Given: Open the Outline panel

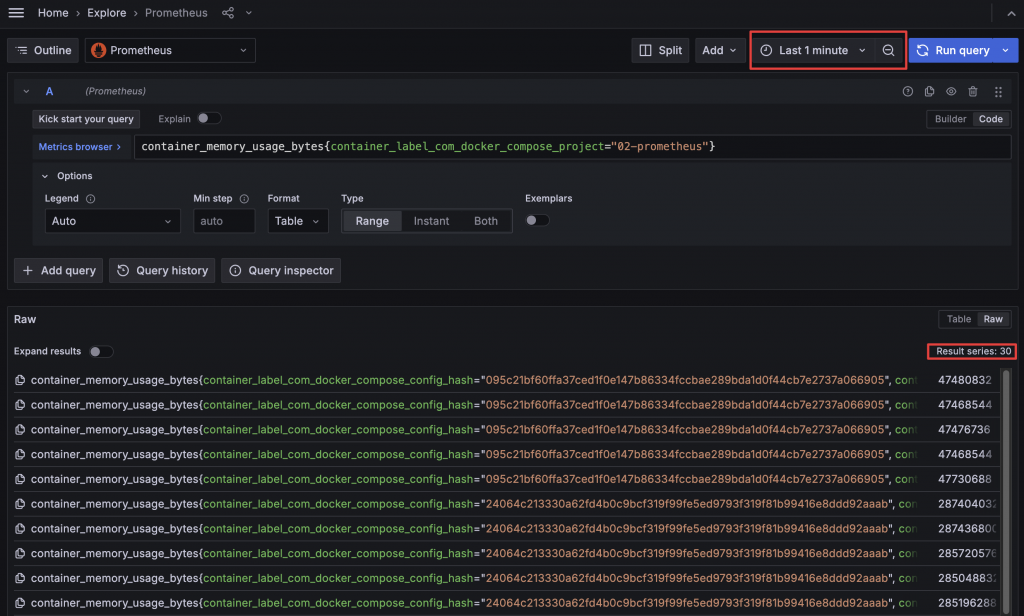Looking at the screenshot, I should click(43, 50).
